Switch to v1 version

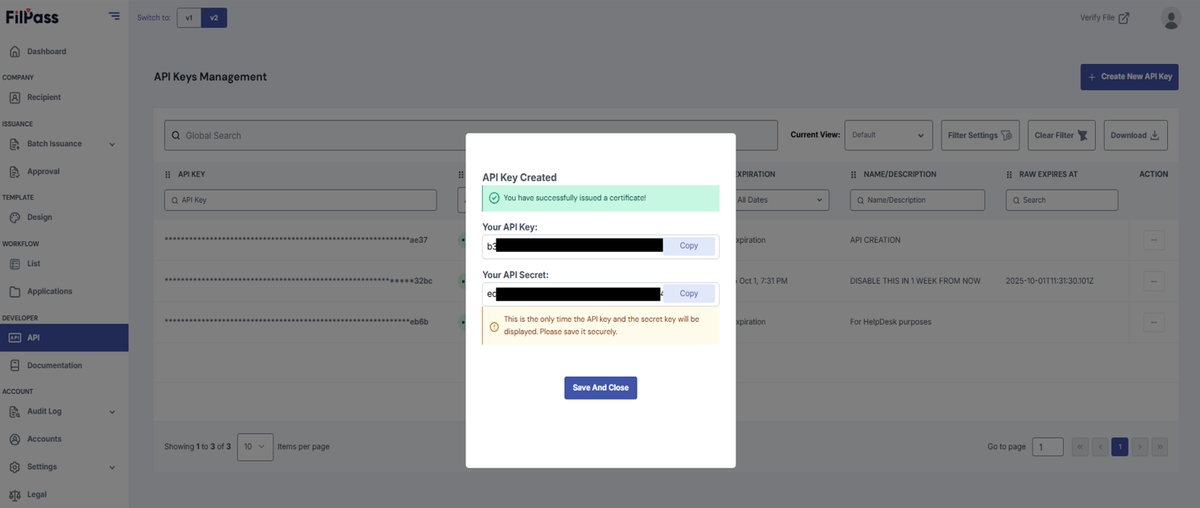(189, 18)
